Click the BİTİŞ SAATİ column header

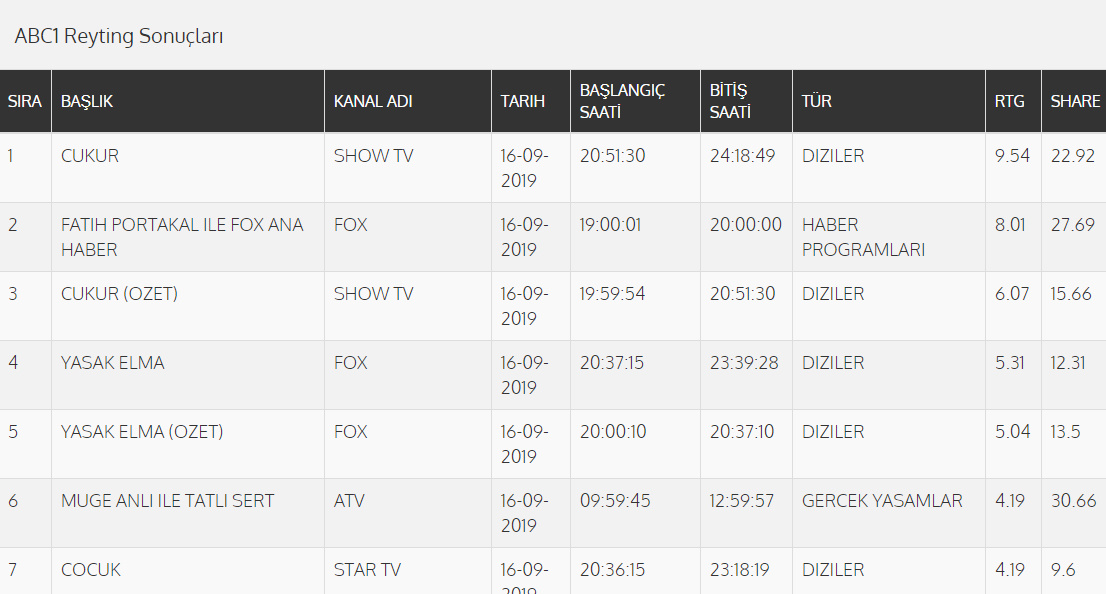pyautogui.click(x=730, y=101)
